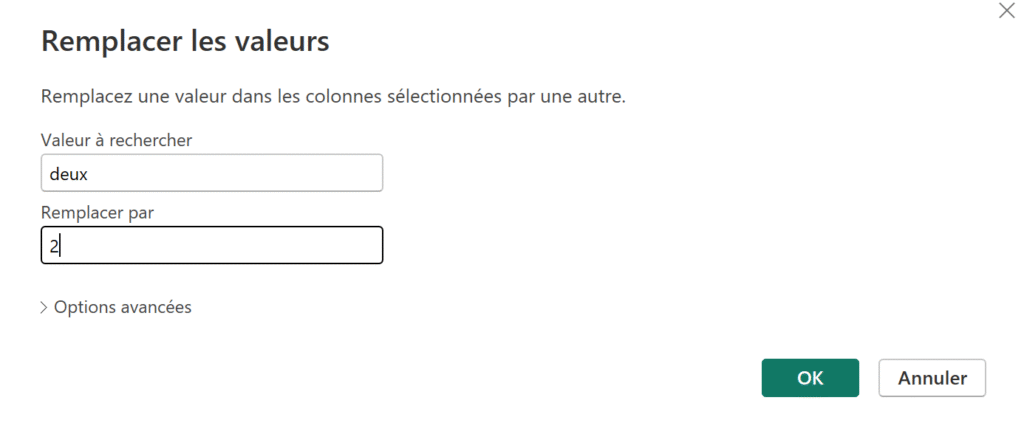Click the Remplacer les valeurs title

[184, 42]
